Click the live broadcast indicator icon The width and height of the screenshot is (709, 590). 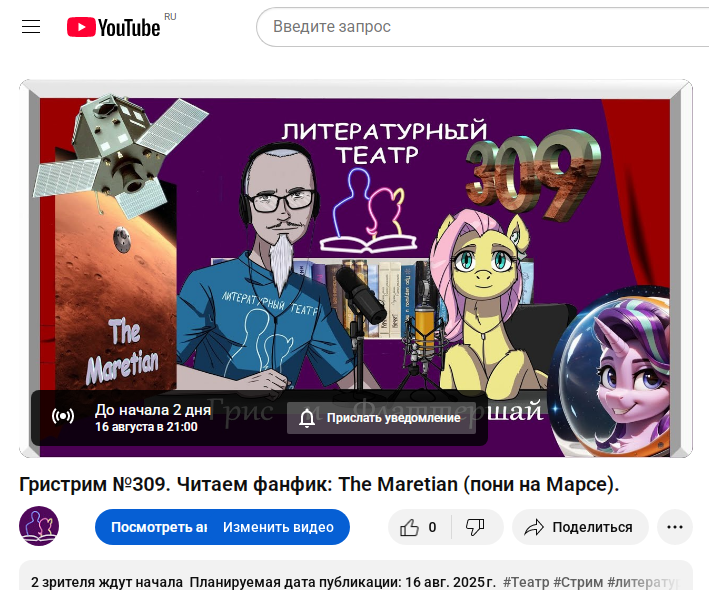coord(63,416)
